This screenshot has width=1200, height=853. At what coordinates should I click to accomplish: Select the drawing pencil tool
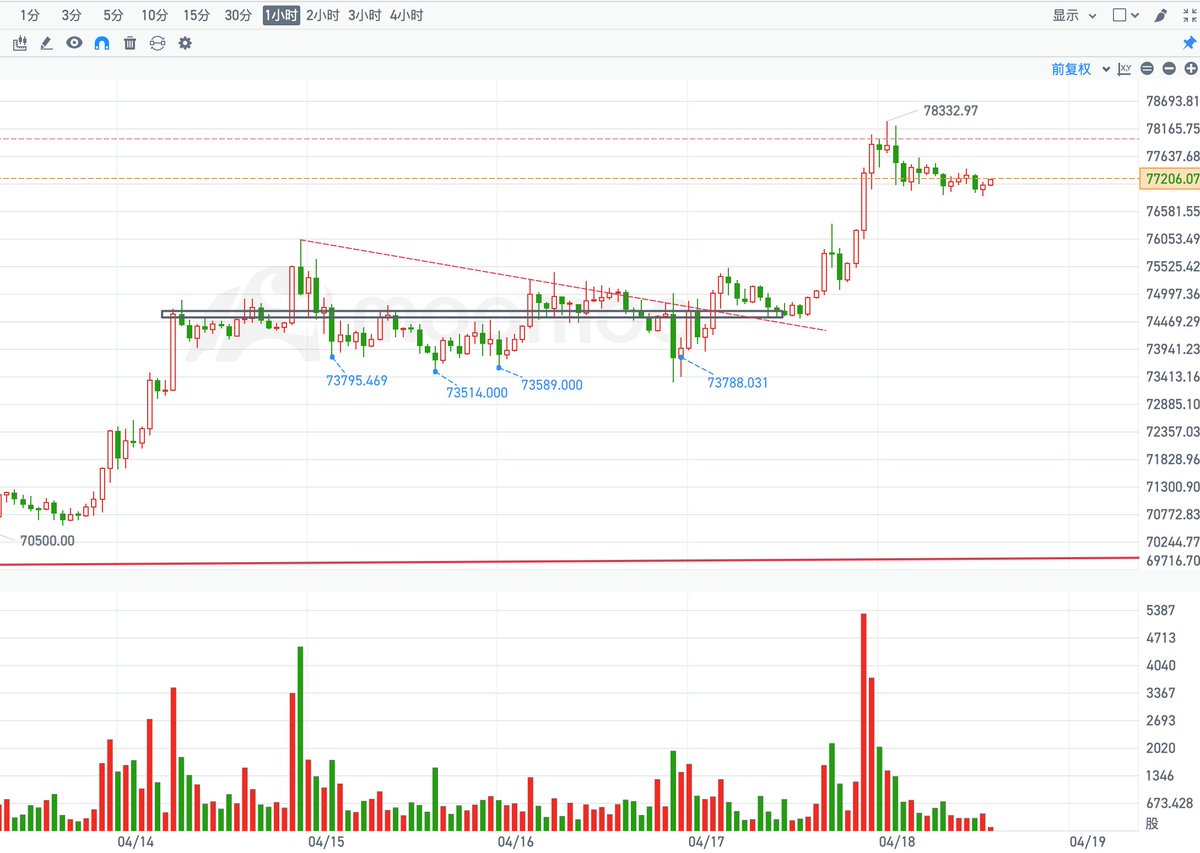click(46, 43)
